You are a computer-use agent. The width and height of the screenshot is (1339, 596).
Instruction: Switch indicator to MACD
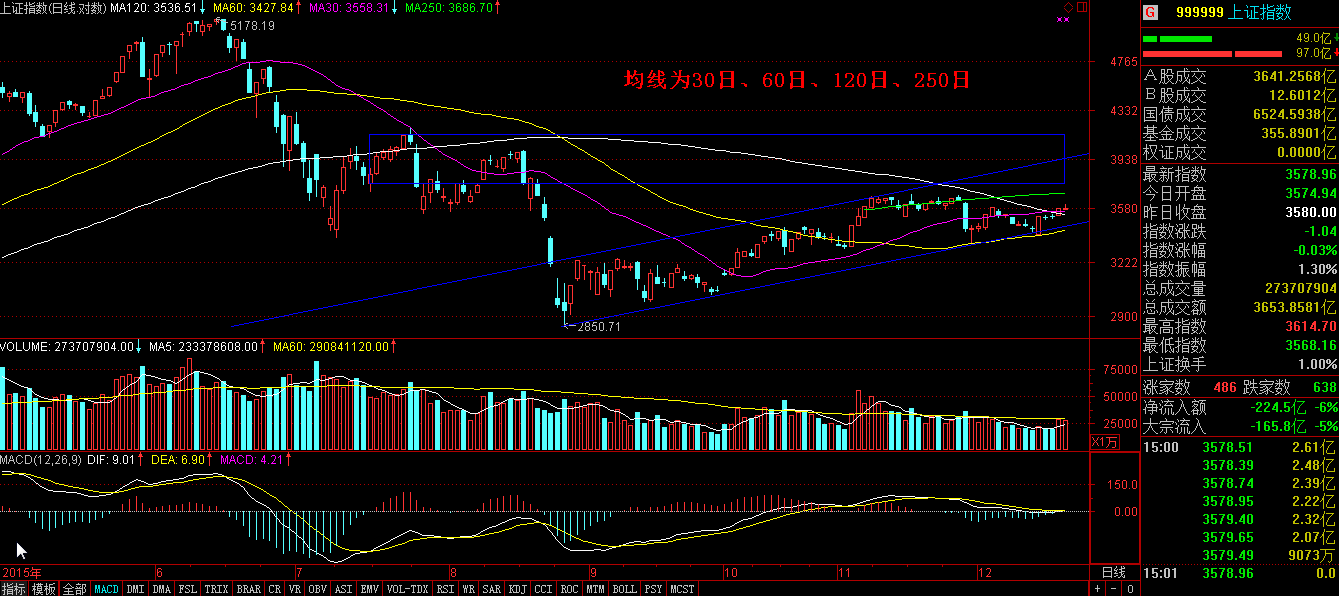pyautogui.click(x=106, y=589)
